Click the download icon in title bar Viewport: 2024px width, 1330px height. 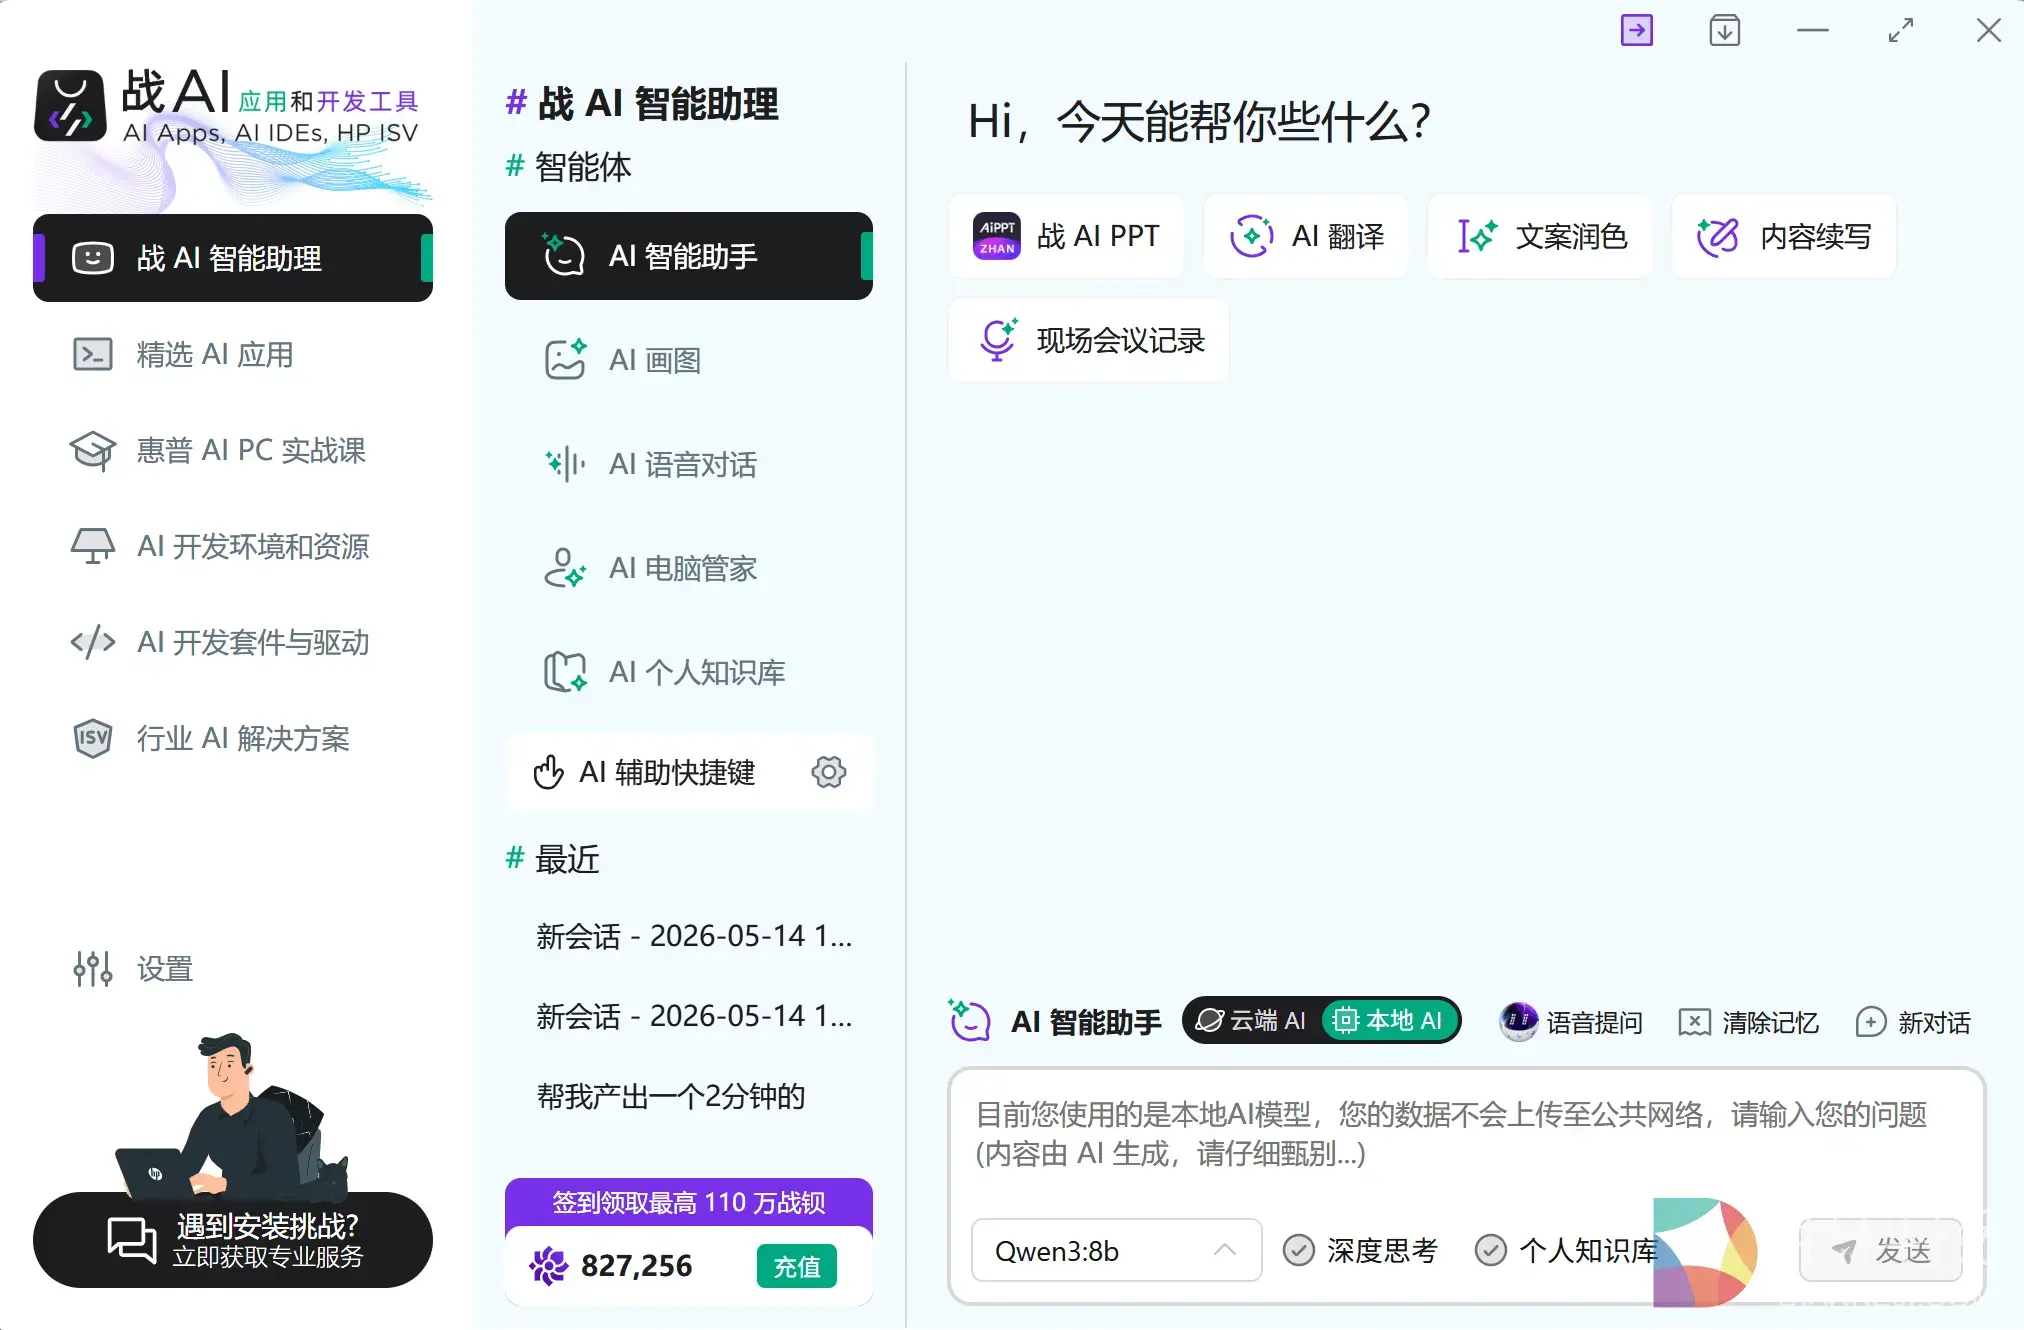[x=1724, y=30]
